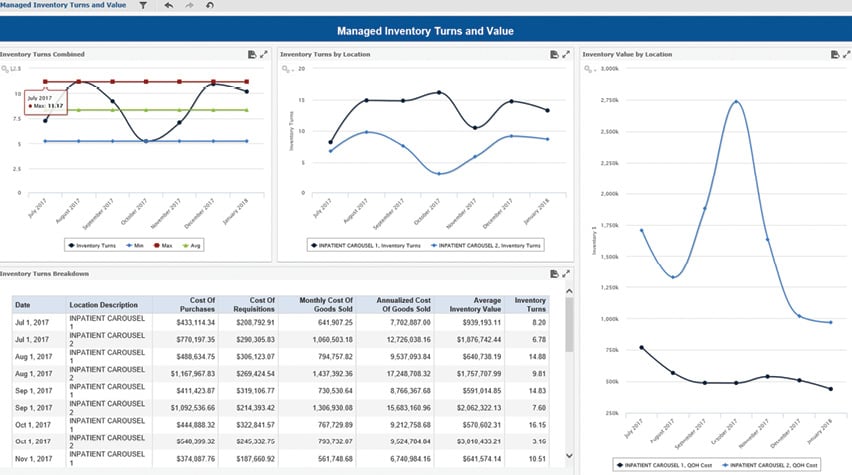
Task: Open zoom dropdown on Inventory Turns by Location
Action: tap(289, 69)
